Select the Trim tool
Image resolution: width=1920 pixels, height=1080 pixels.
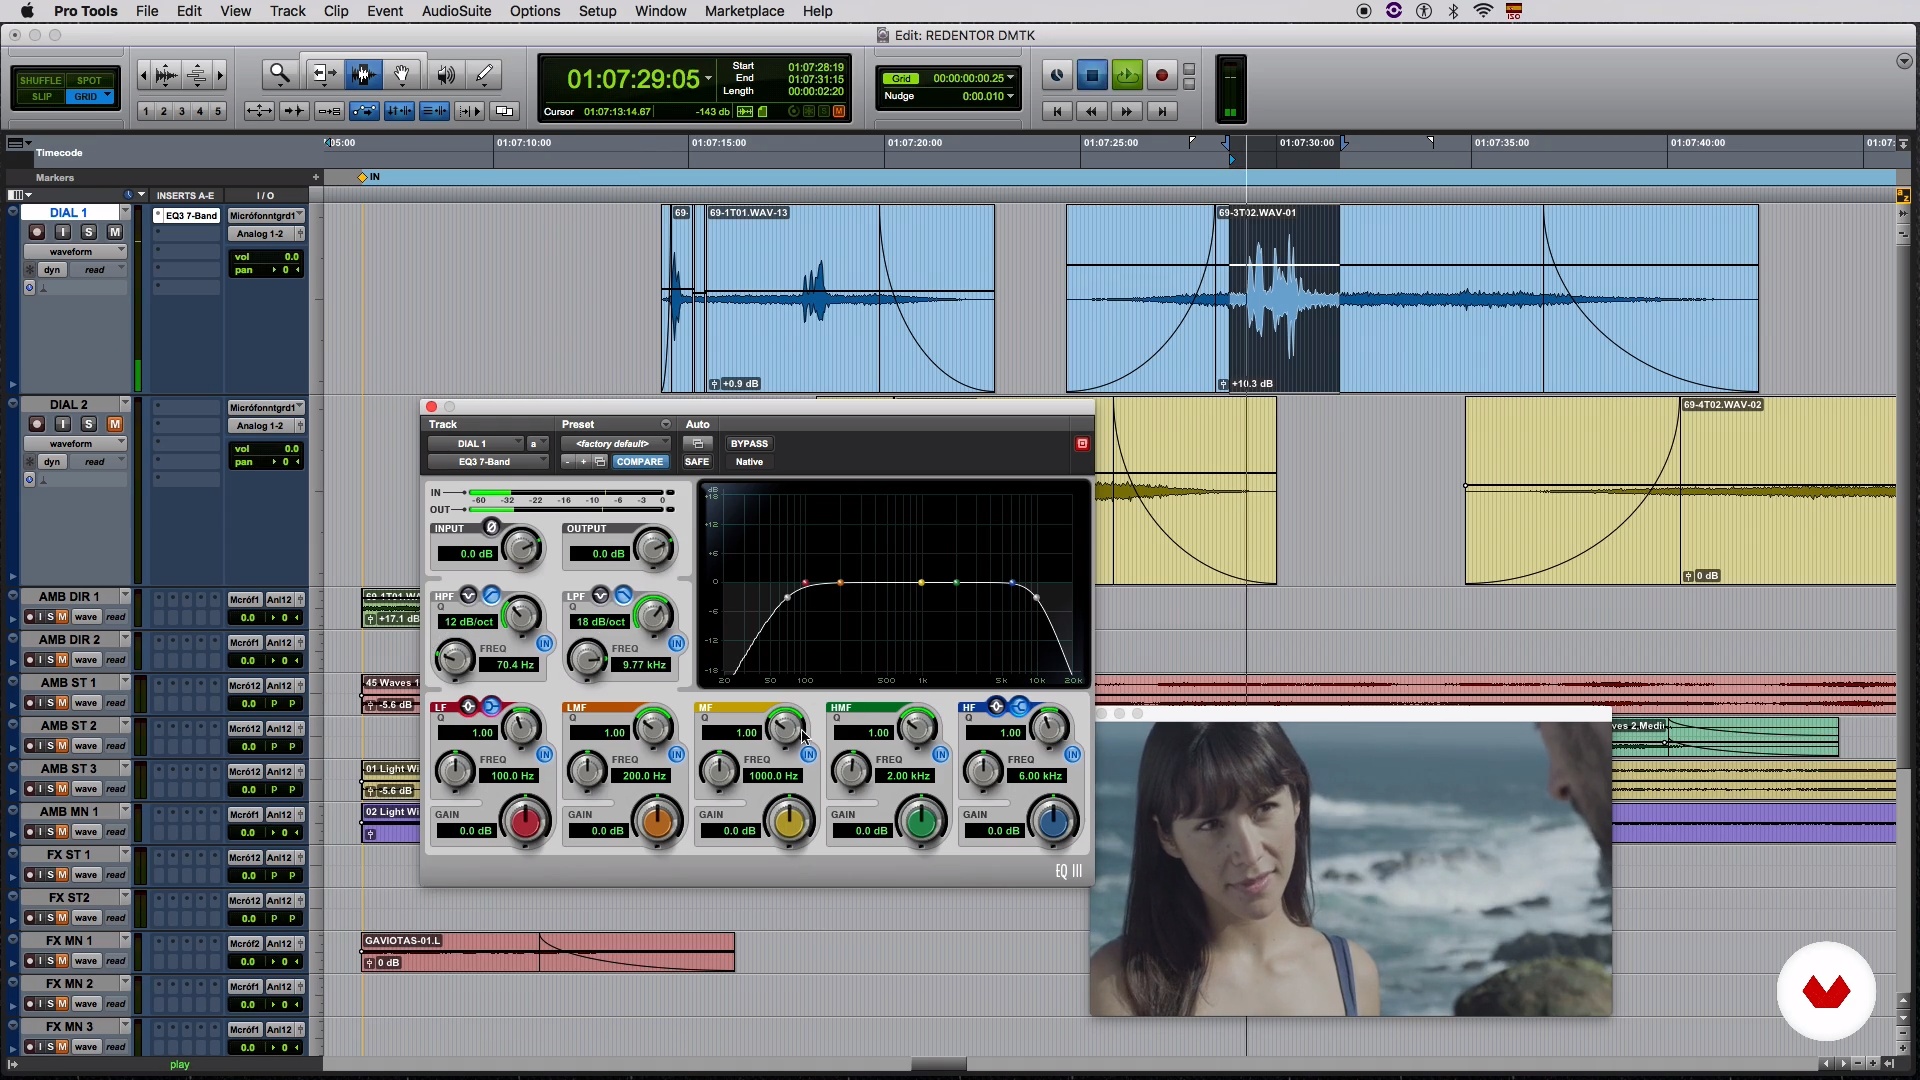323,74
